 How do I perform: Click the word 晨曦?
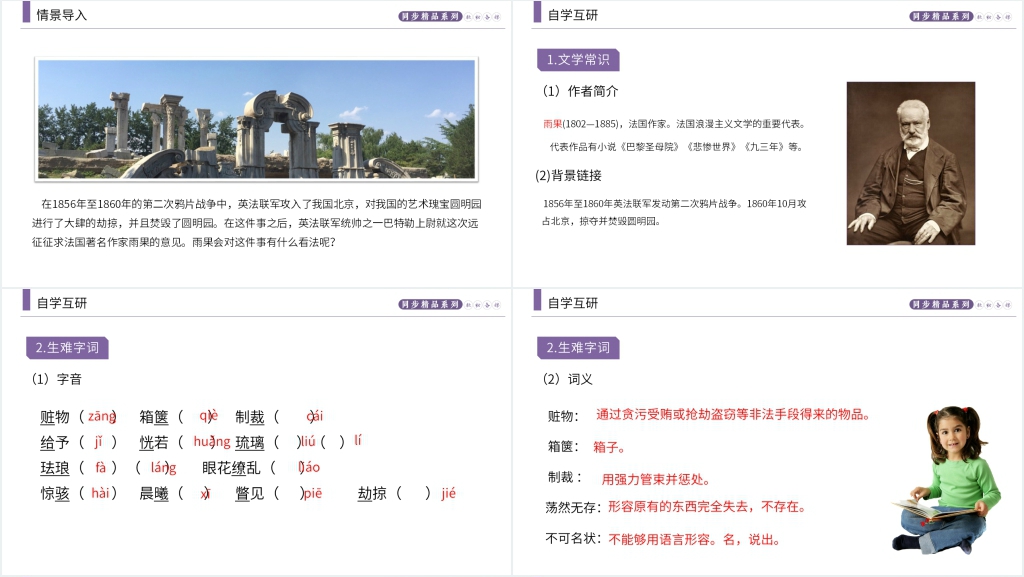[x=154, y=493]
